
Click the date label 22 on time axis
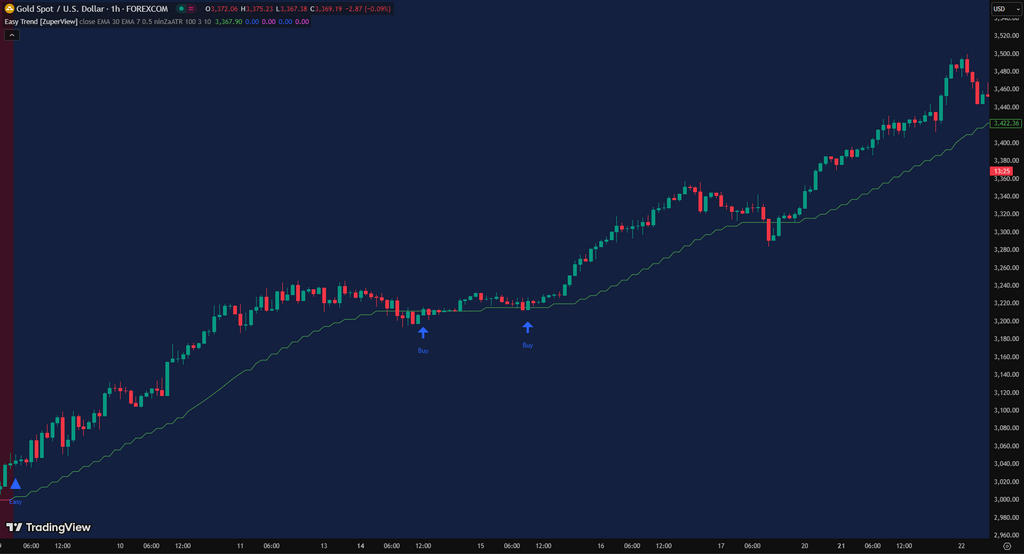point(961,546)
